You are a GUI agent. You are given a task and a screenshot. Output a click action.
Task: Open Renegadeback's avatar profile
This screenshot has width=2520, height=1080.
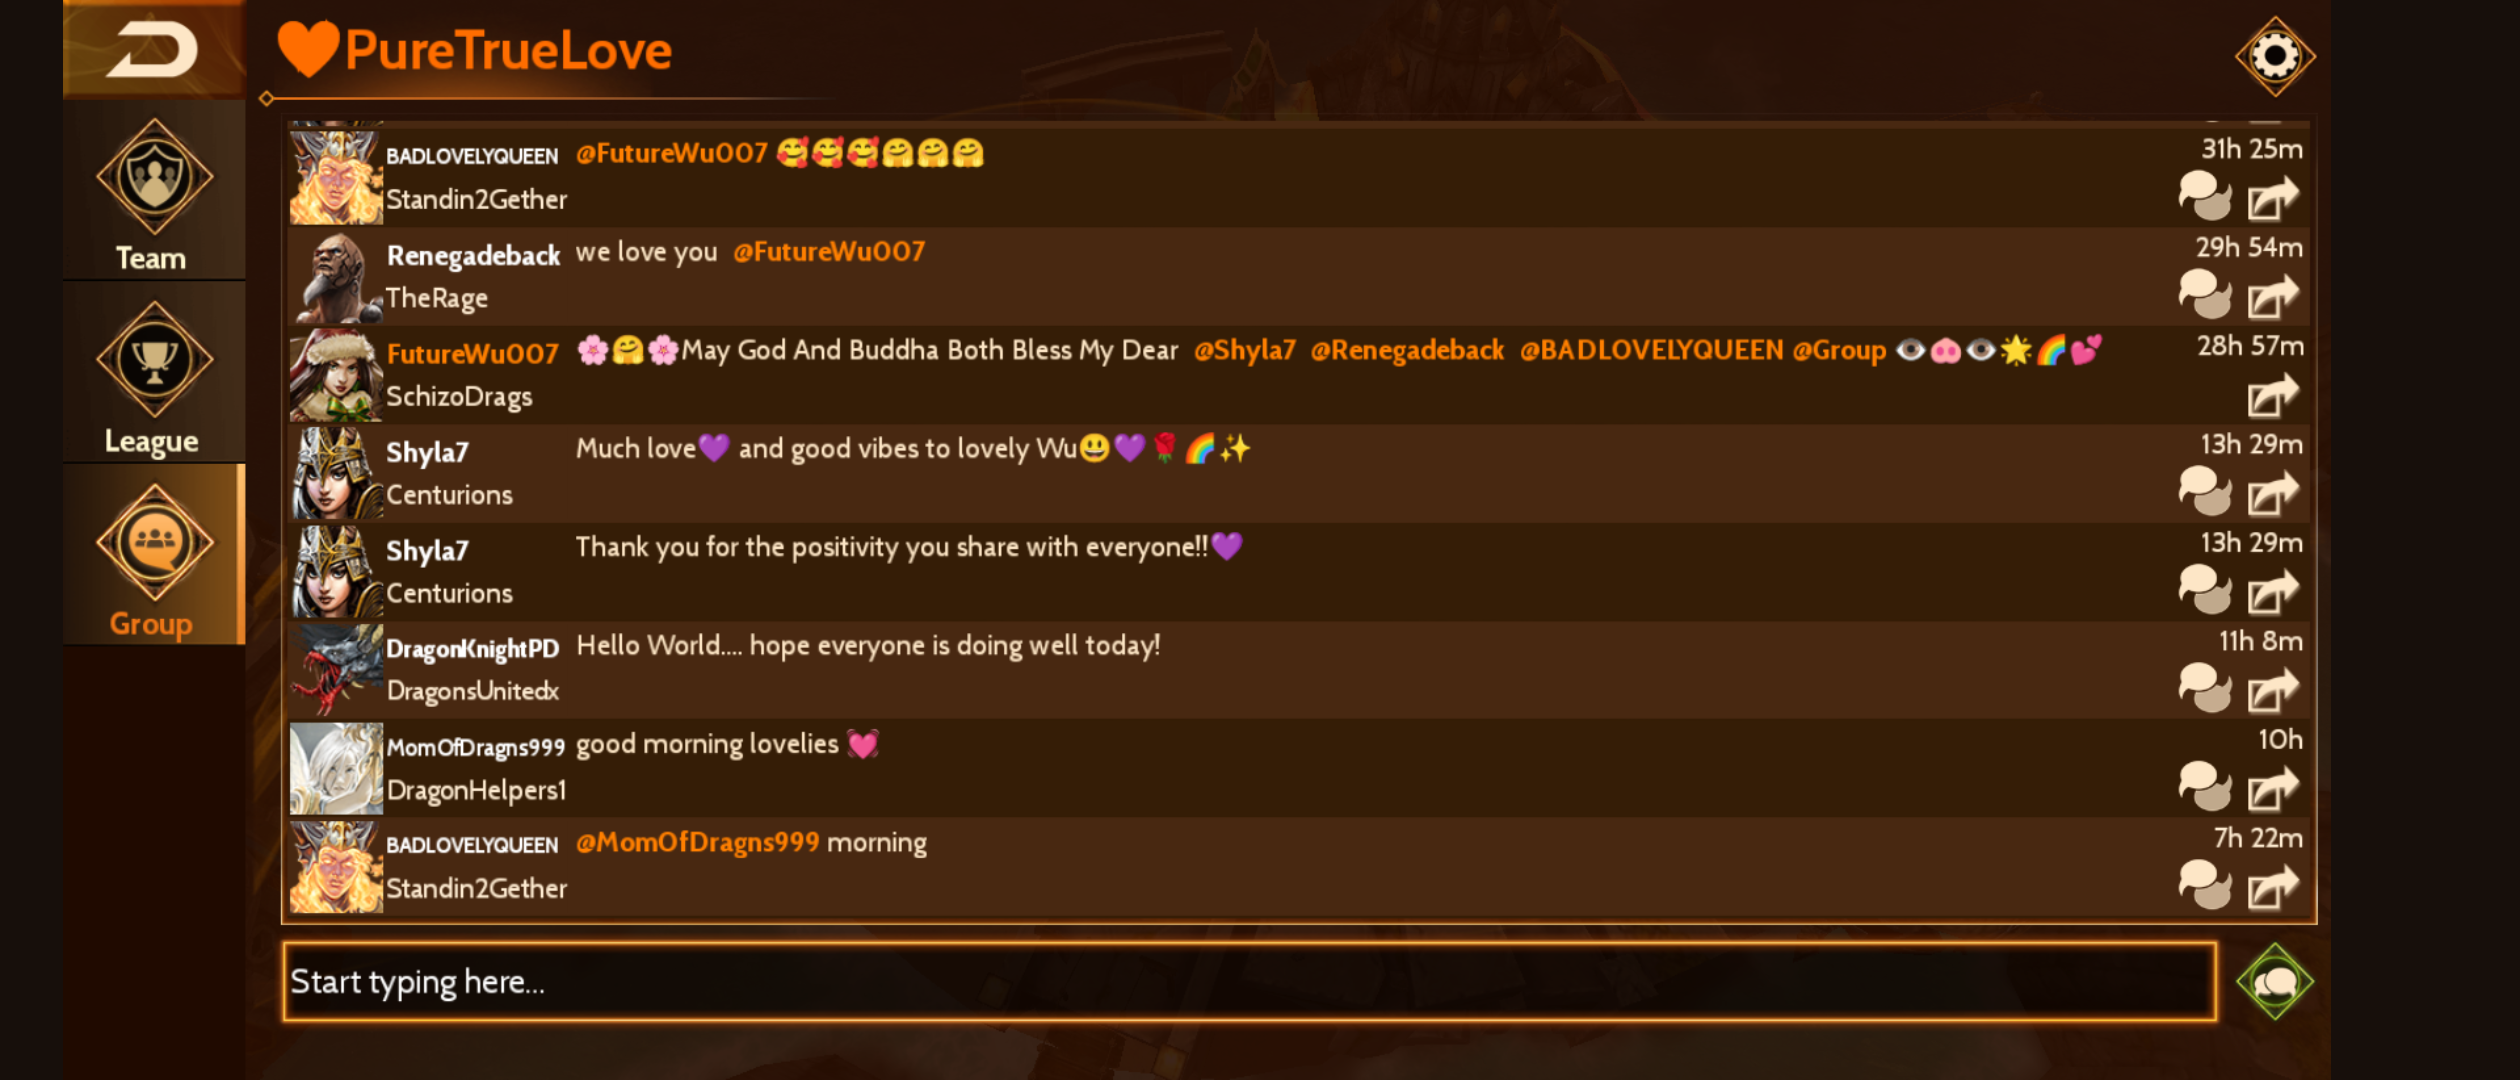point(336,278)
